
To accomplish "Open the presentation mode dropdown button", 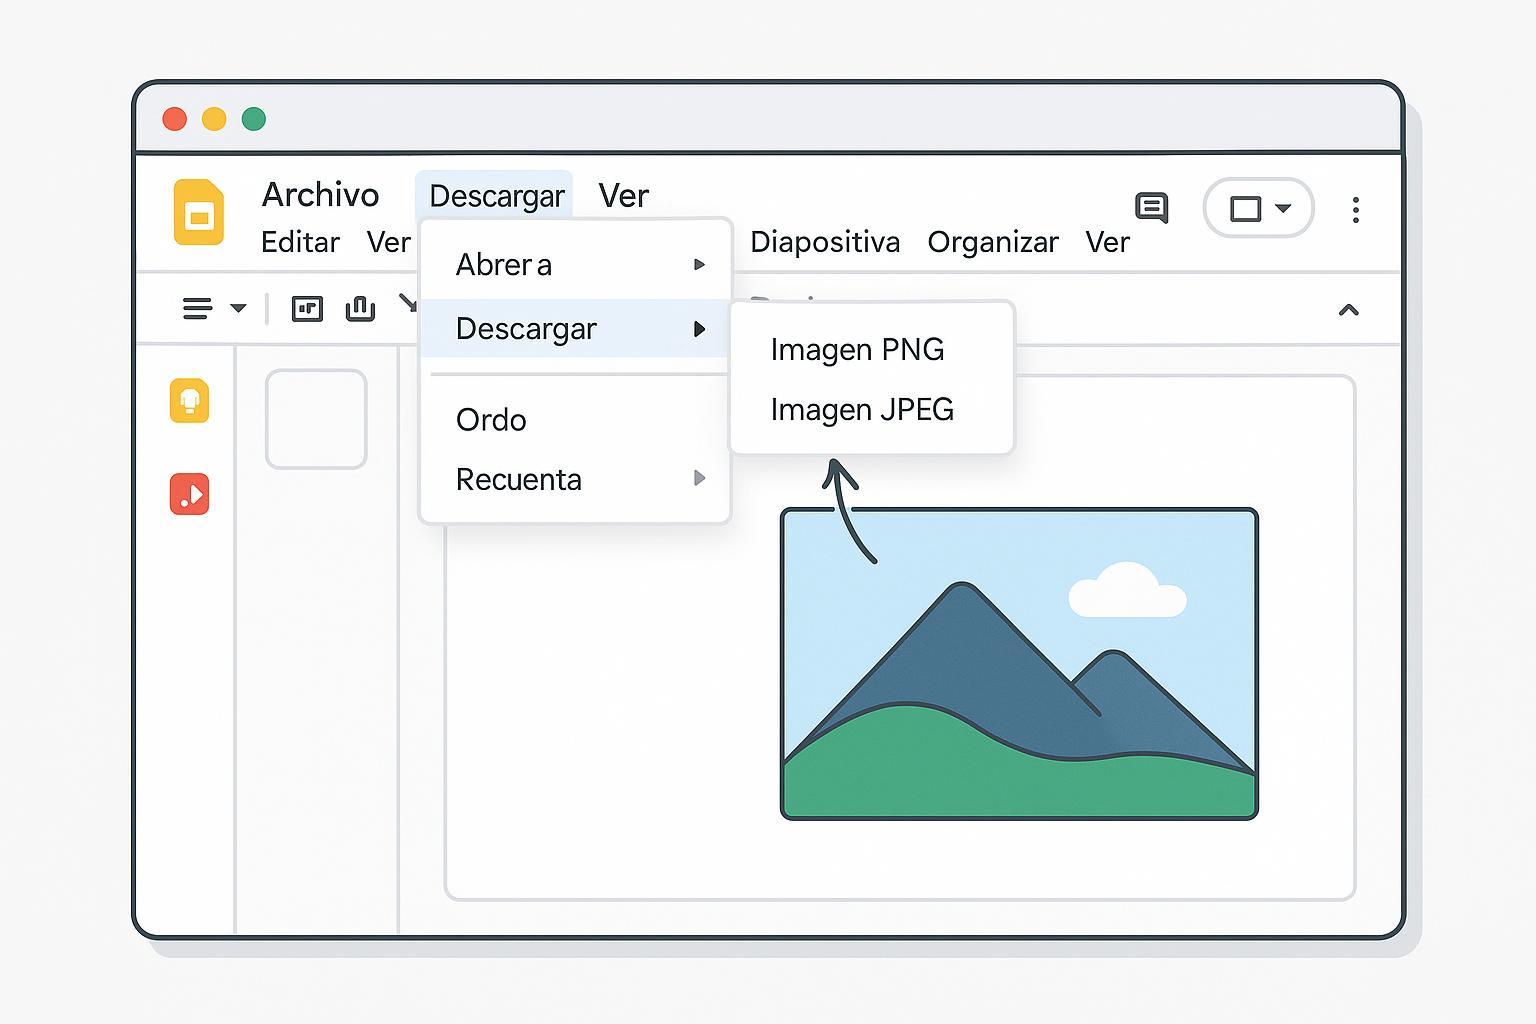I will coord(1258,208).
